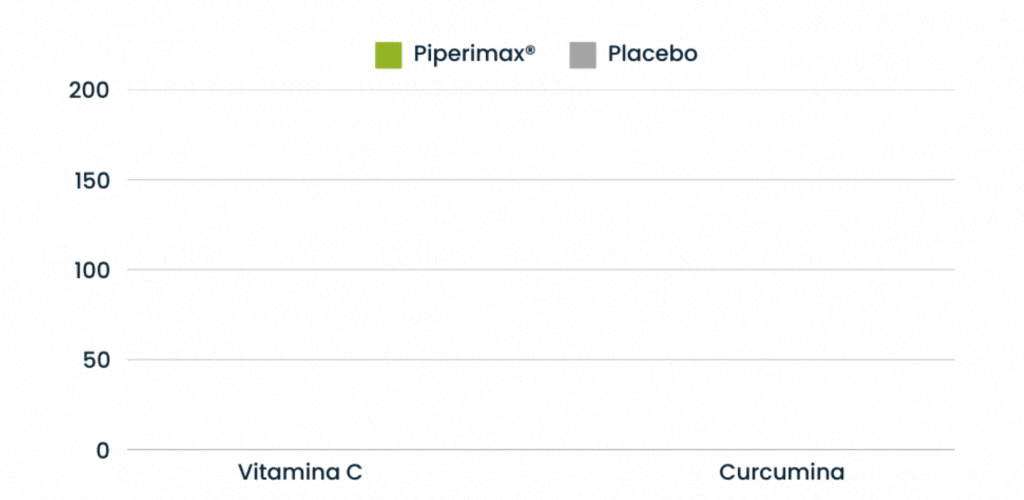Click the gridline at value 100
The width and height of the screenshot is (1024, 500).
pyautogui.click(x=540, y=270)
